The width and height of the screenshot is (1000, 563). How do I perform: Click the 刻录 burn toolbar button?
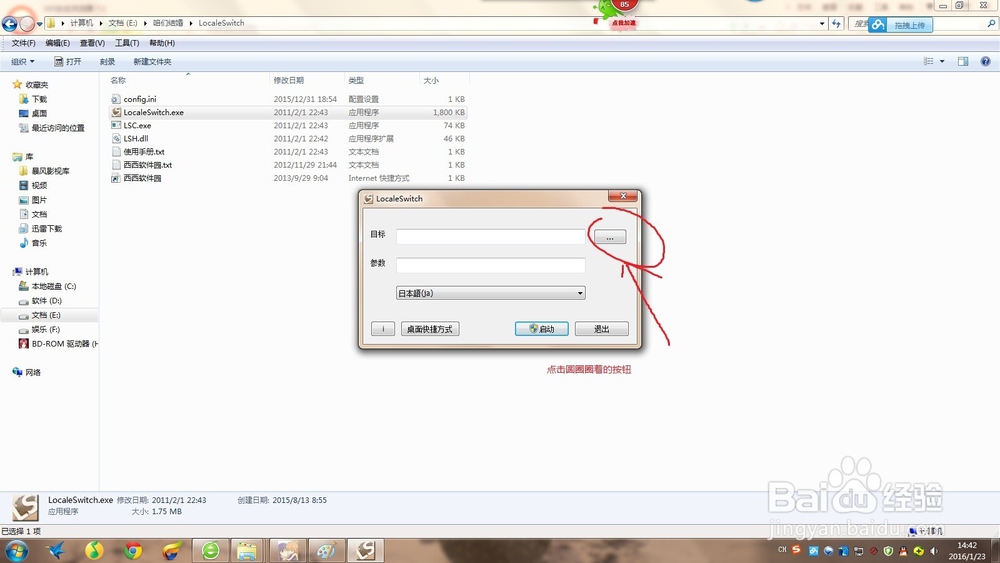click(107, 62)
